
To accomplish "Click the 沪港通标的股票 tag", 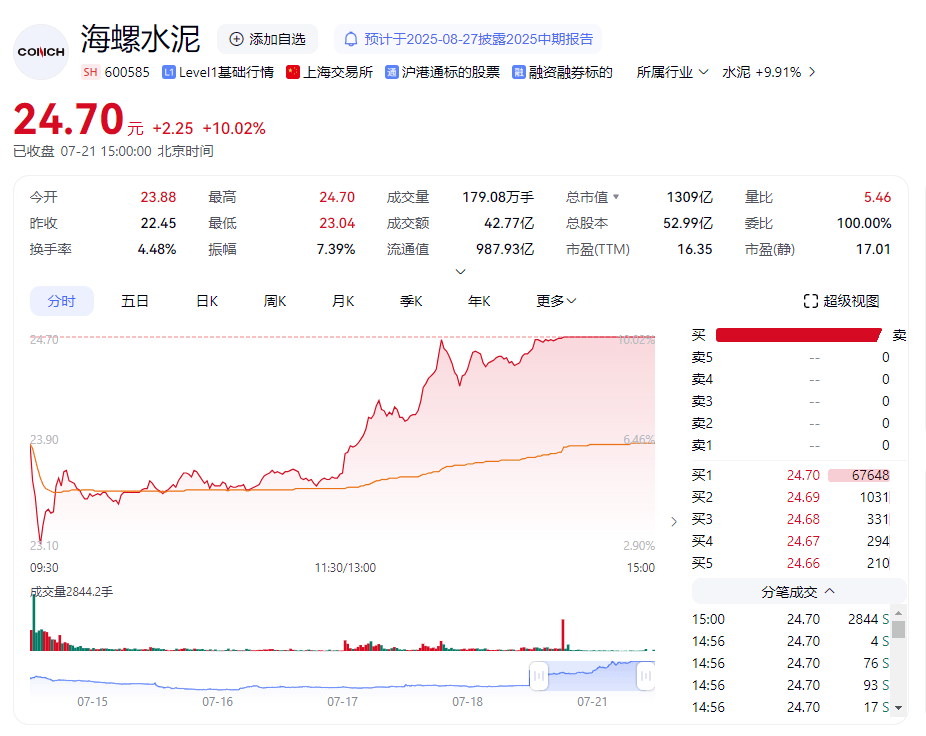I will 451,72.
